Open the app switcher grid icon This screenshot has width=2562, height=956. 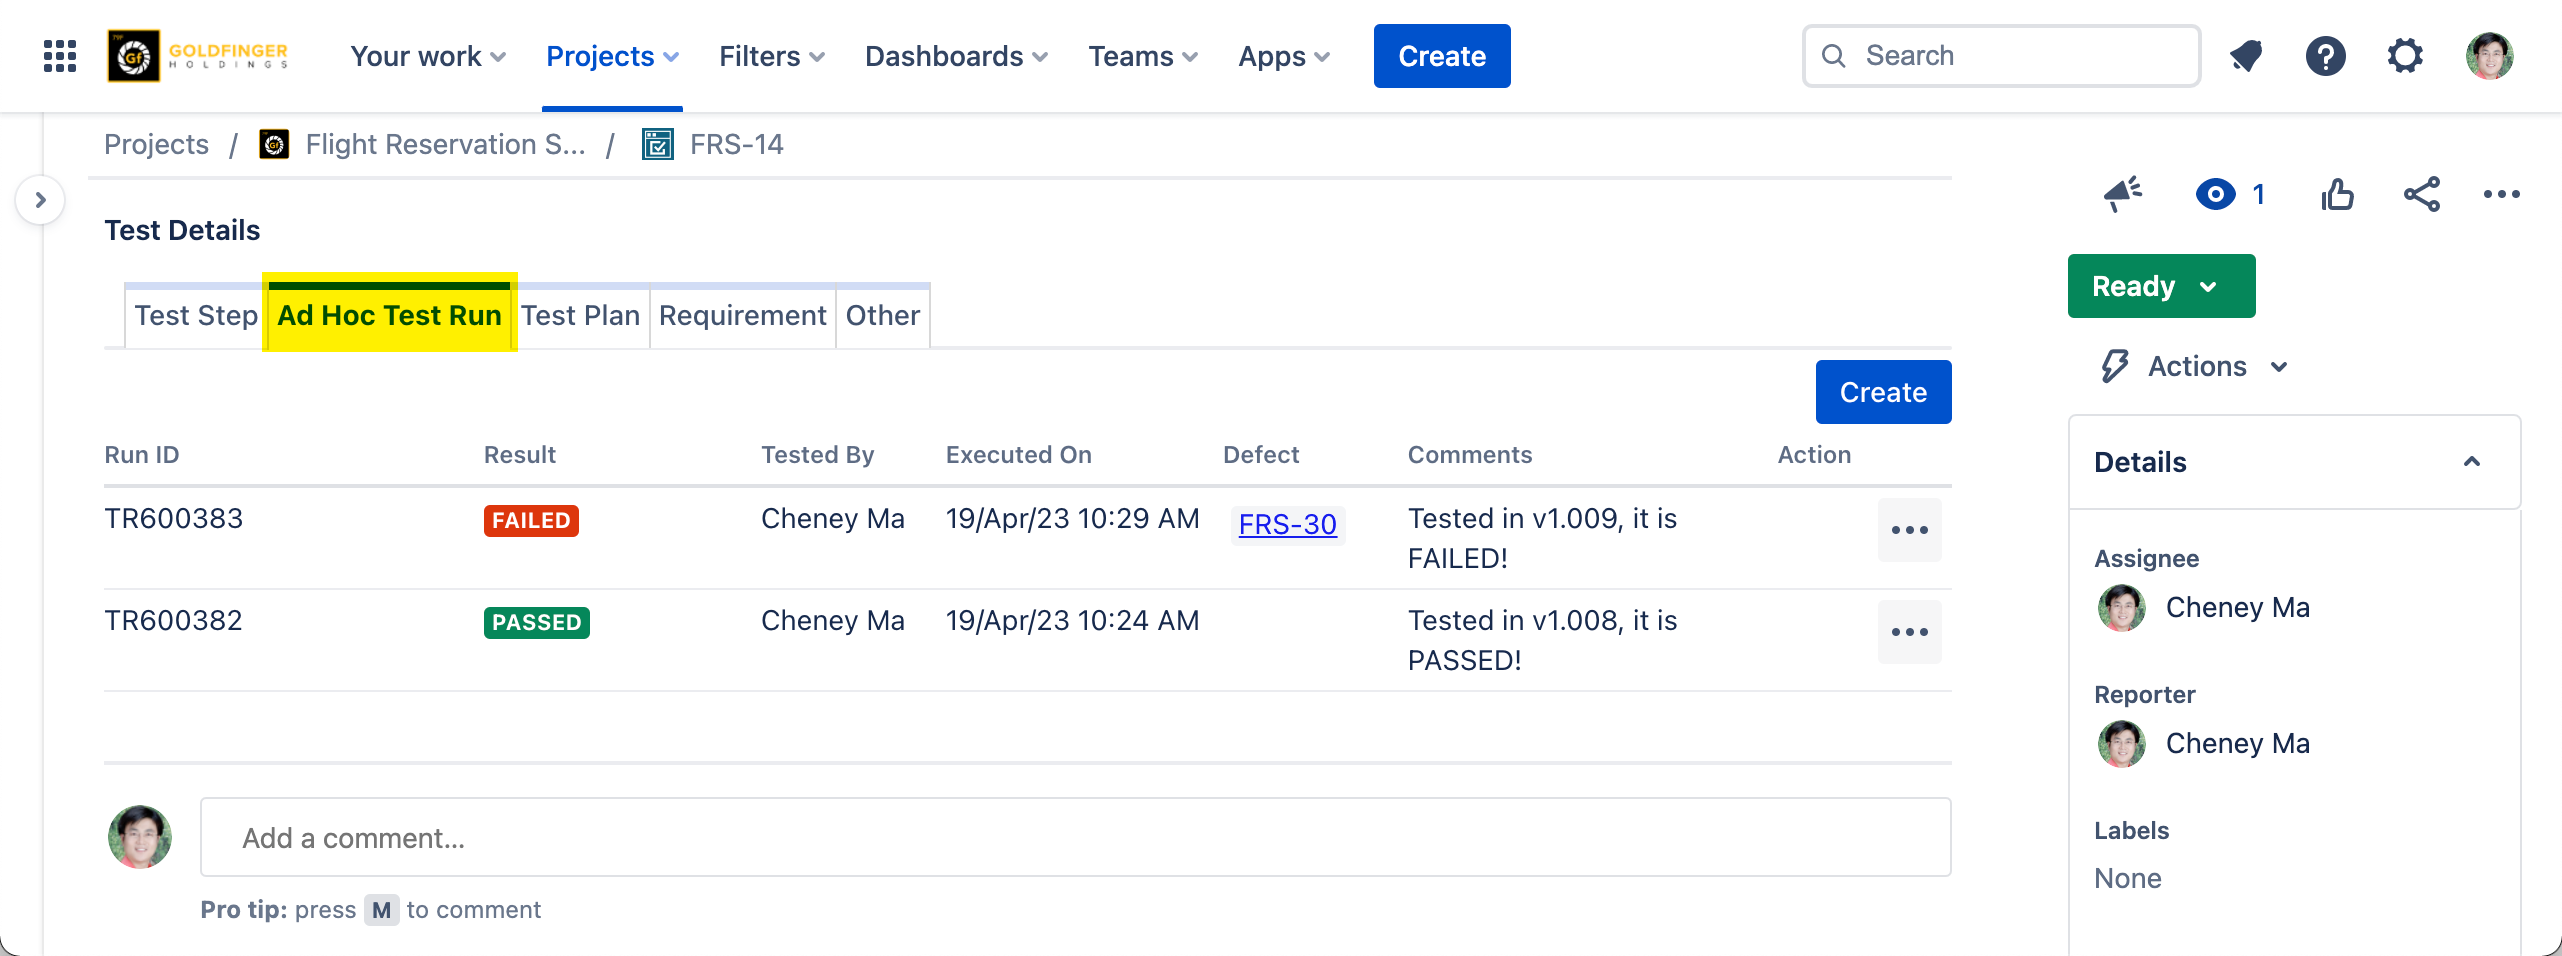60,56
